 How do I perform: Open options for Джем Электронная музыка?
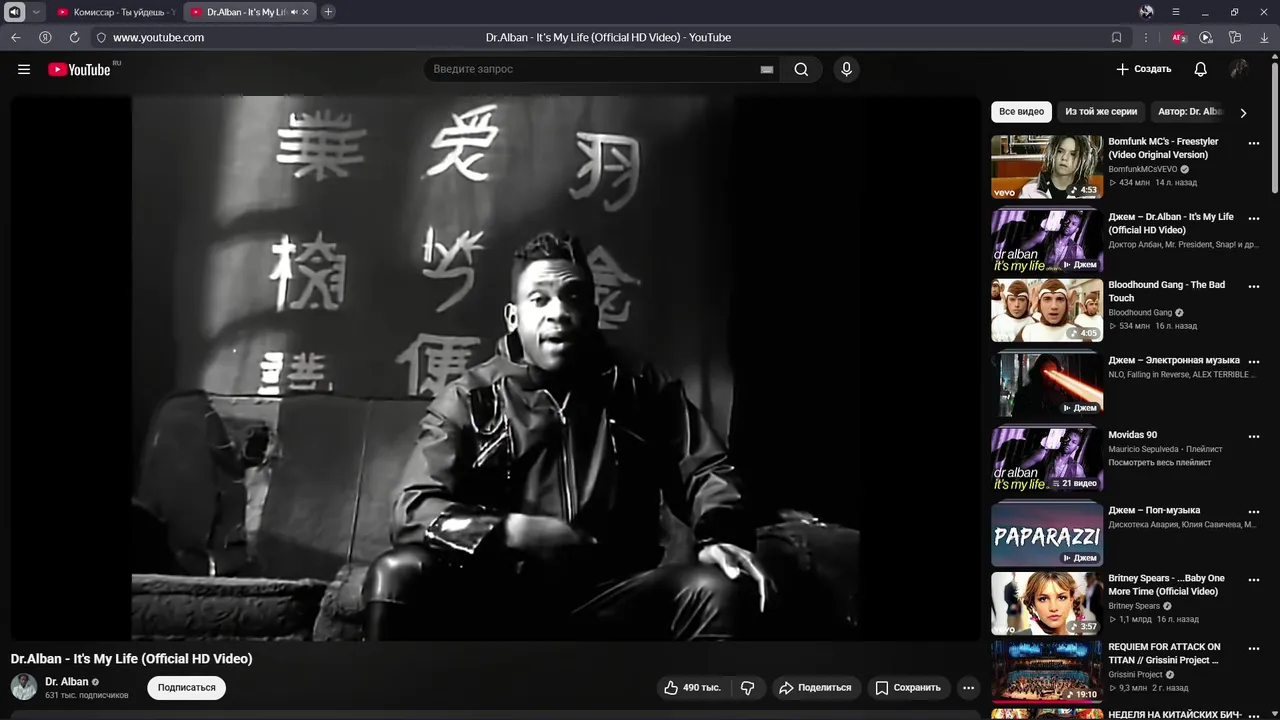(x=1254, y=361)
